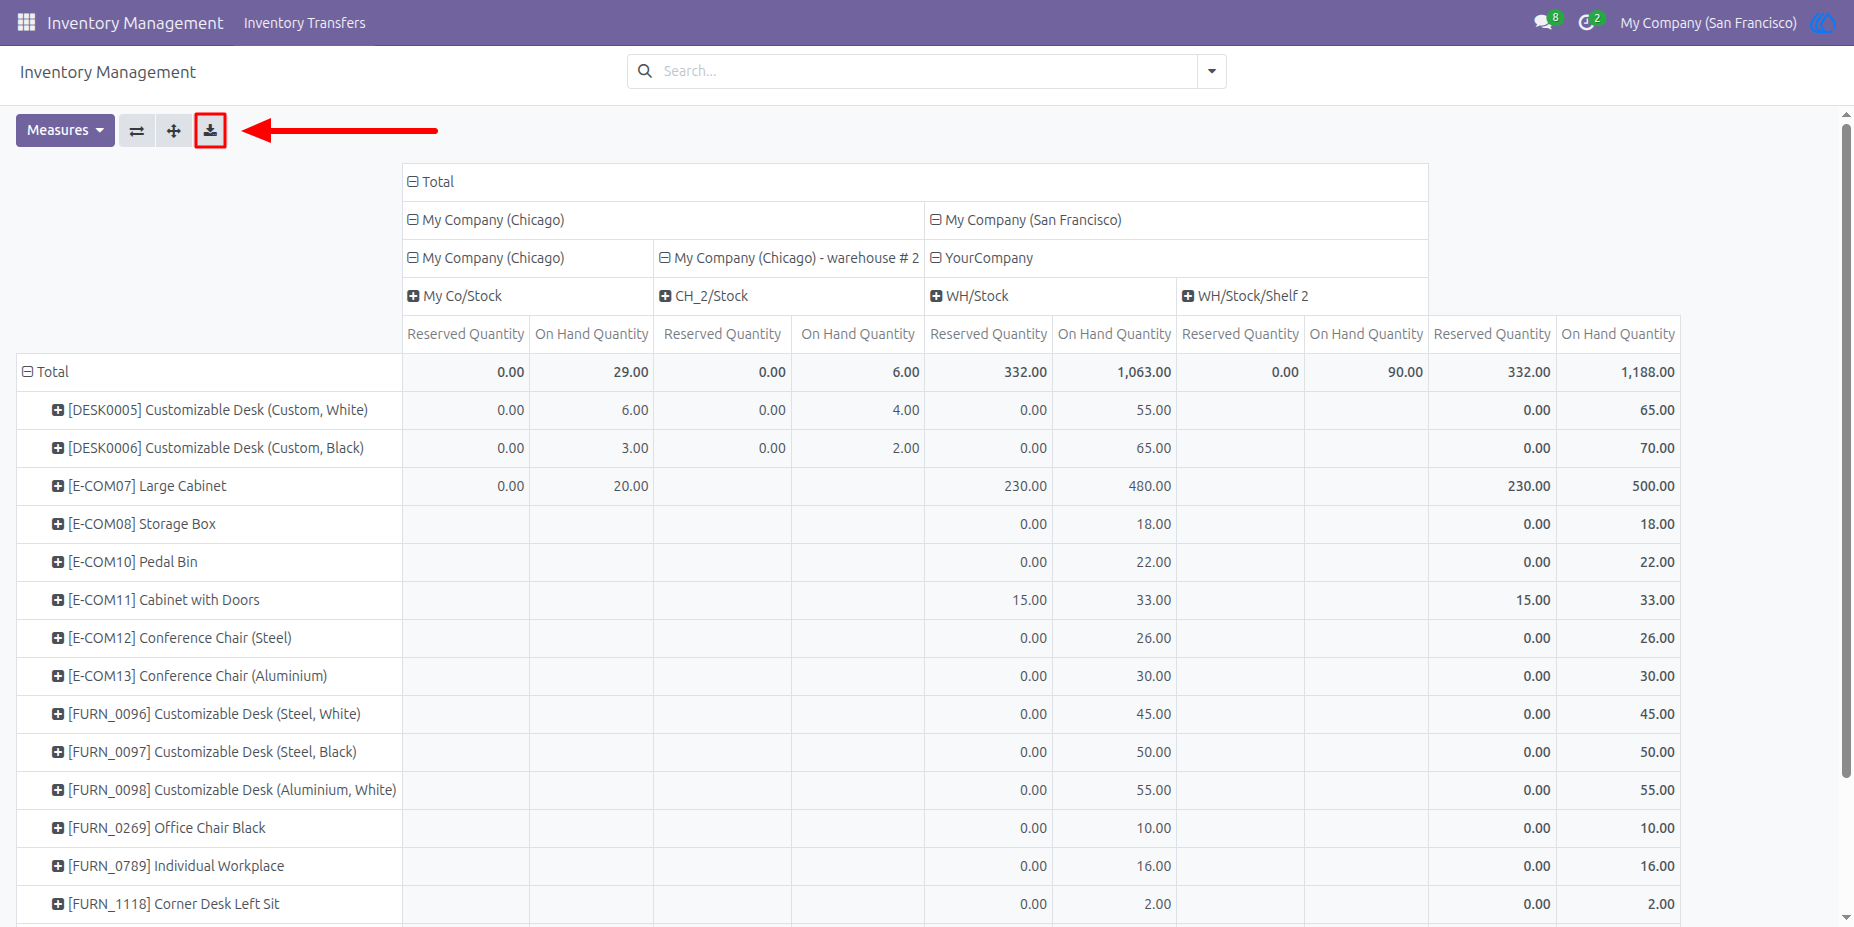Click the search magnifier icon
The height and width of the screenshot is (927, 1854).
[x=645, y=71]
